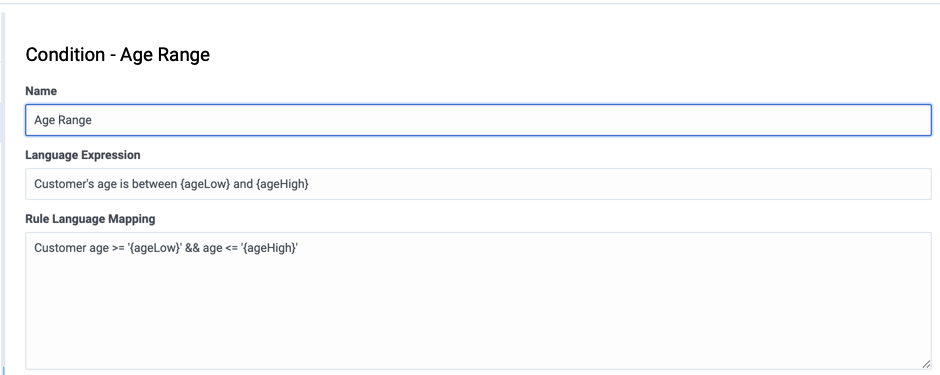This screenshot has height=375, width=940.
Task: Click the Rule Language Mapping label
Action: tap(90, 219)
